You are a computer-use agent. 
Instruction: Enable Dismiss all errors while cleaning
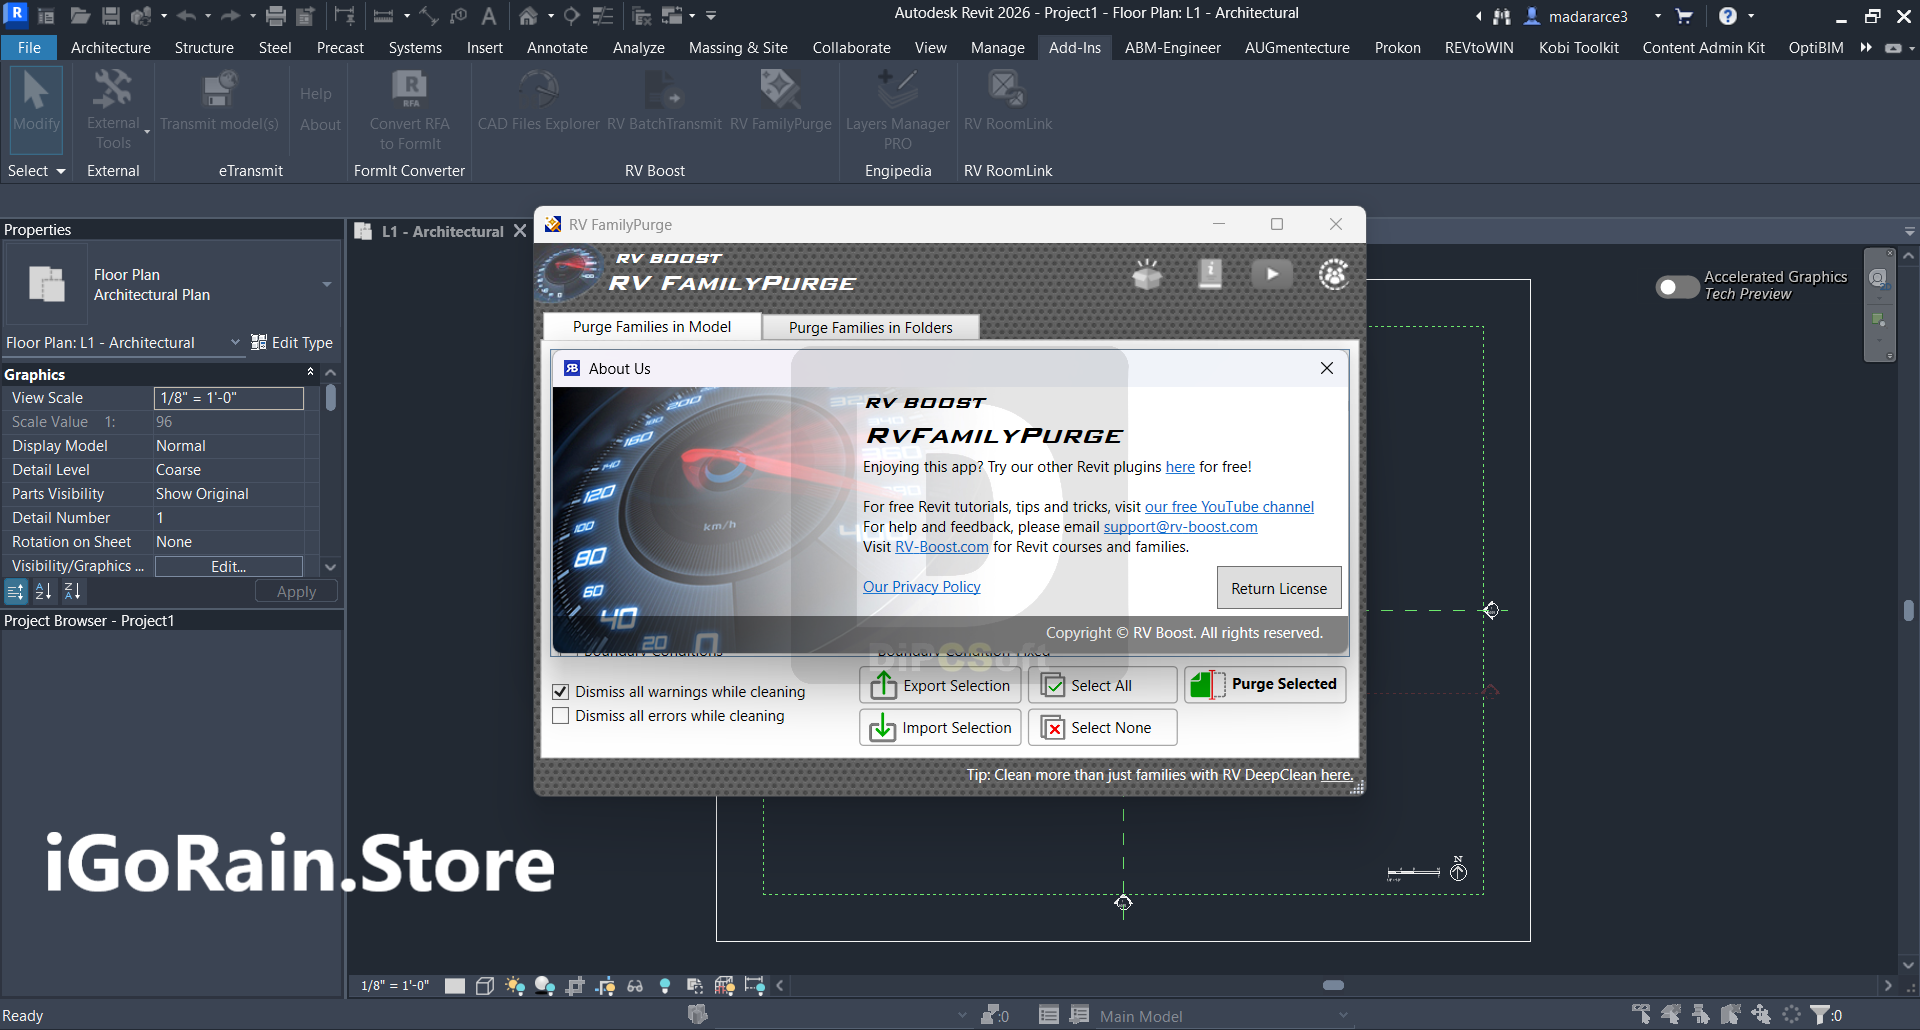[561, 716]
